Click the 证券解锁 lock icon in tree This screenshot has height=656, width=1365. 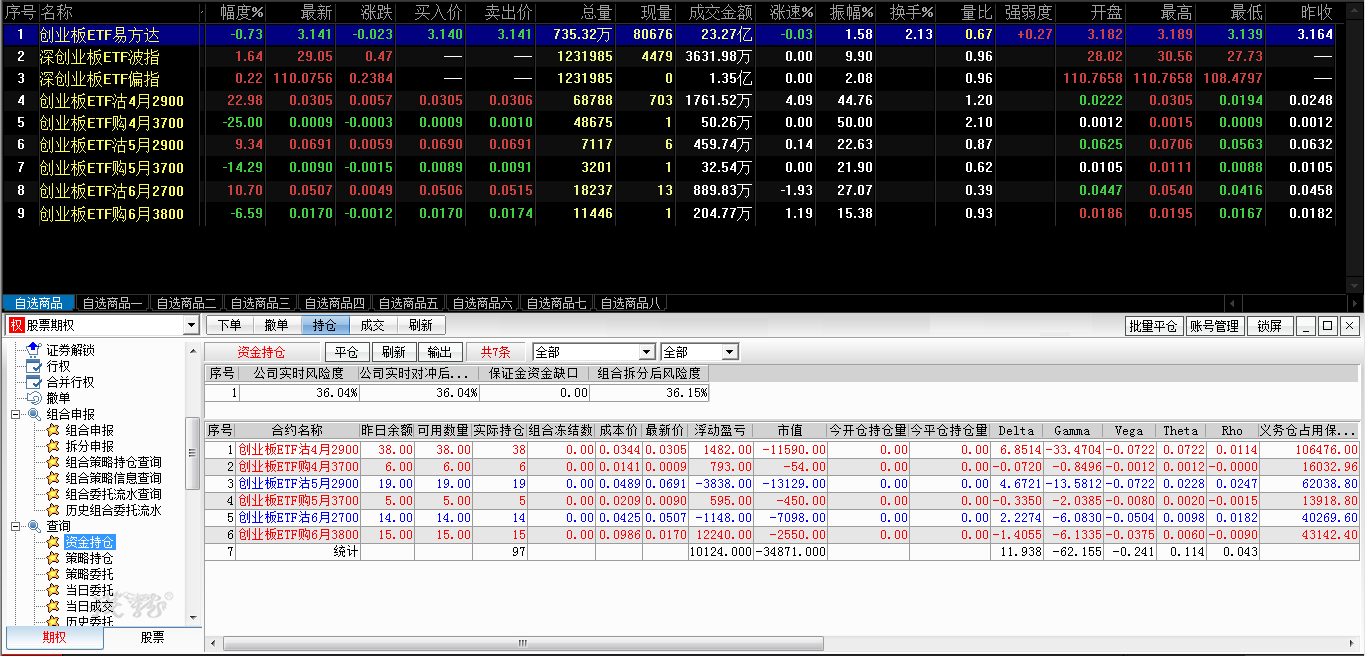point(34,350)
